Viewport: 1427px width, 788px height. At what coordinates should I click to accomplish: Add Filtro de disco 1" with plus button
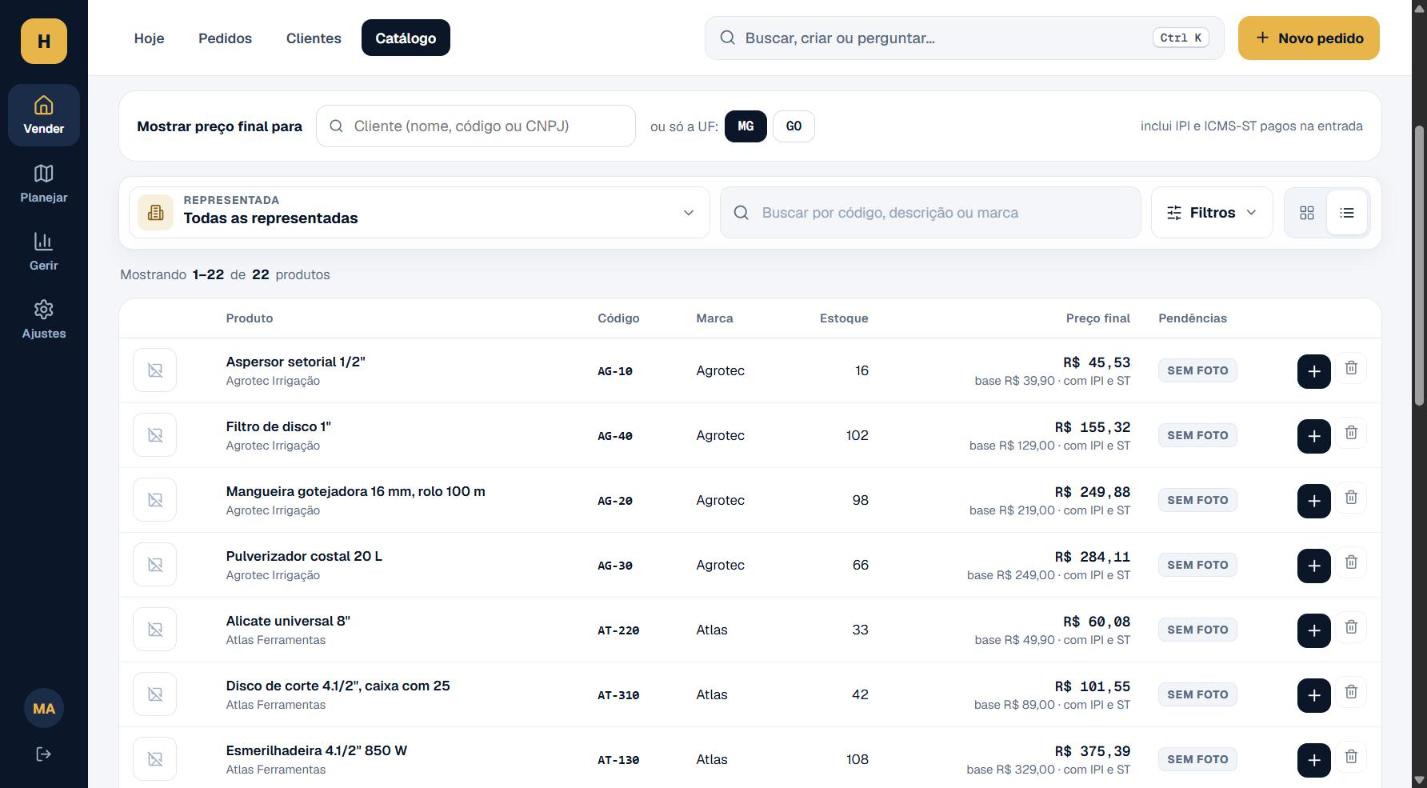(x=1314, y=436)
